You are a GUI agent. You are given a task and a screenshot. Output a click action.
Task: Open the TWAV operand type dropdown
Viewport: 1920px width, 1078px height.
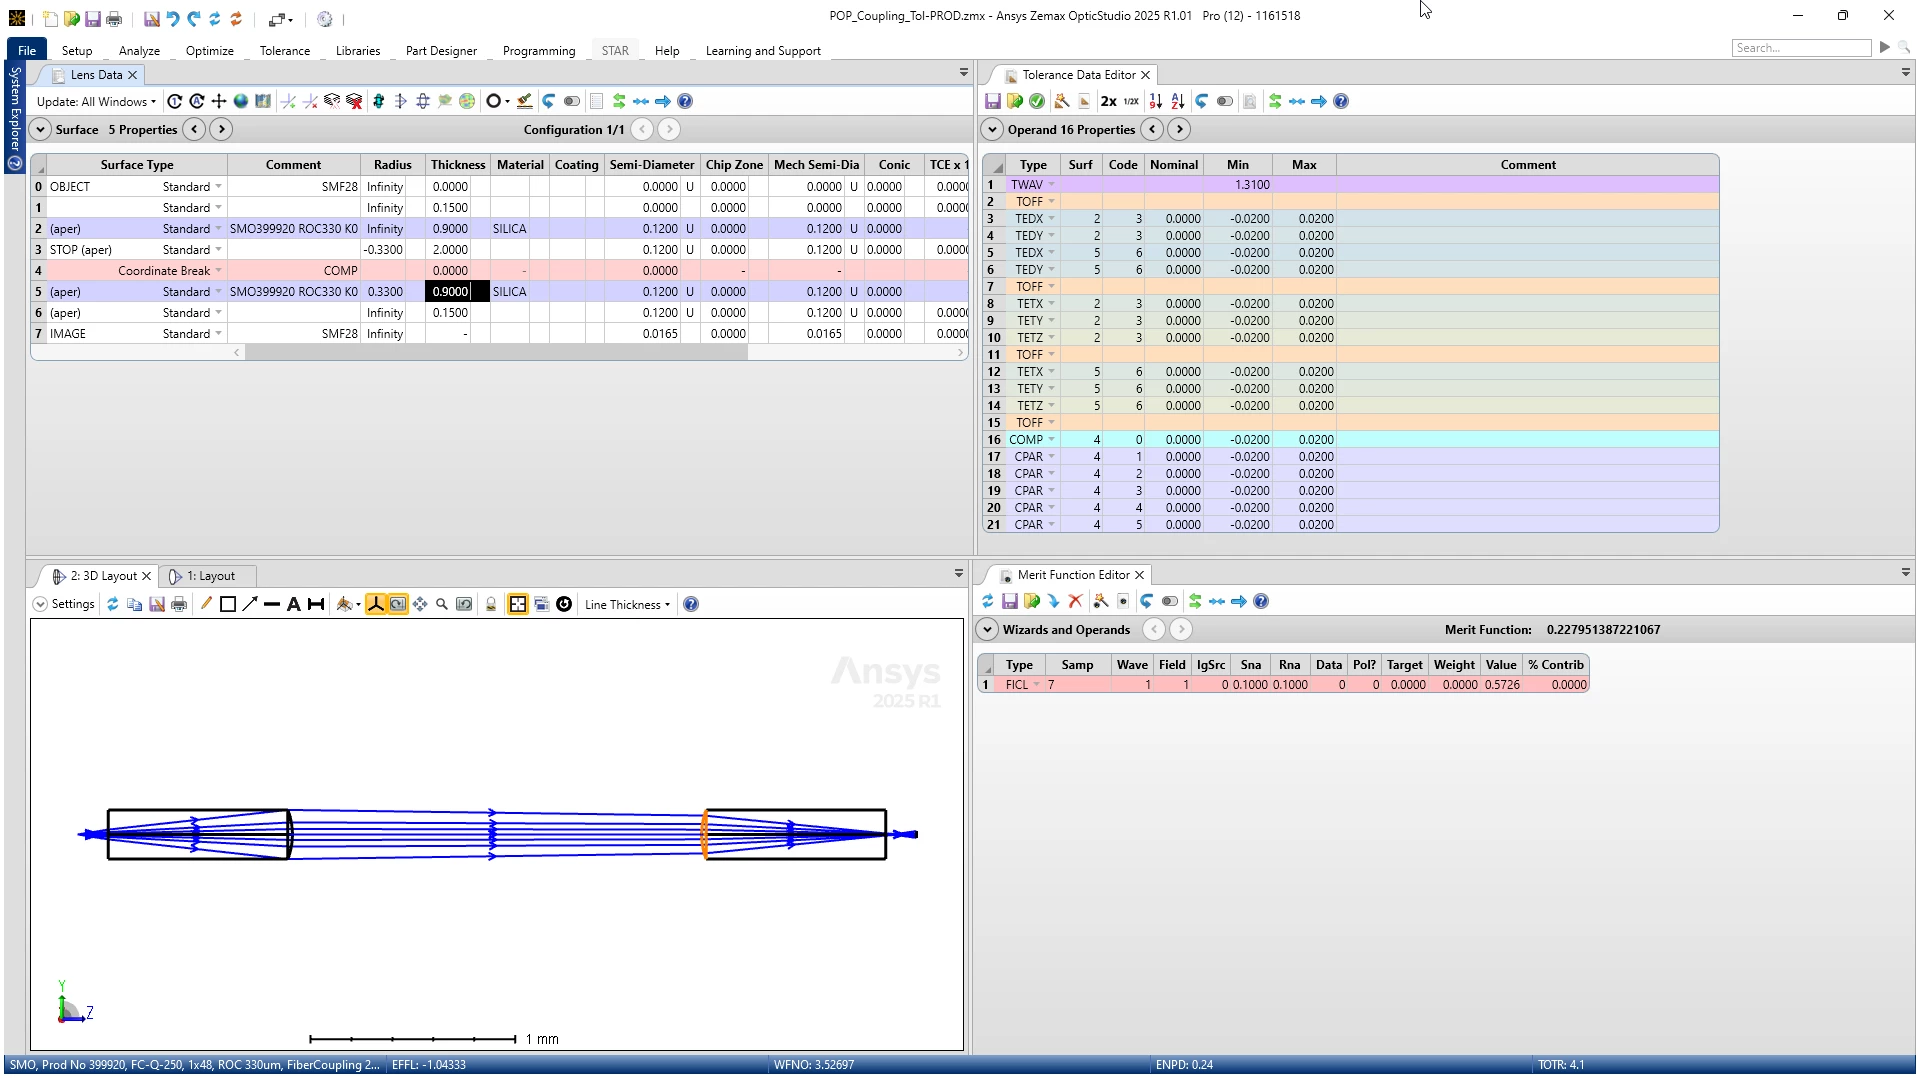point(1051,184)
